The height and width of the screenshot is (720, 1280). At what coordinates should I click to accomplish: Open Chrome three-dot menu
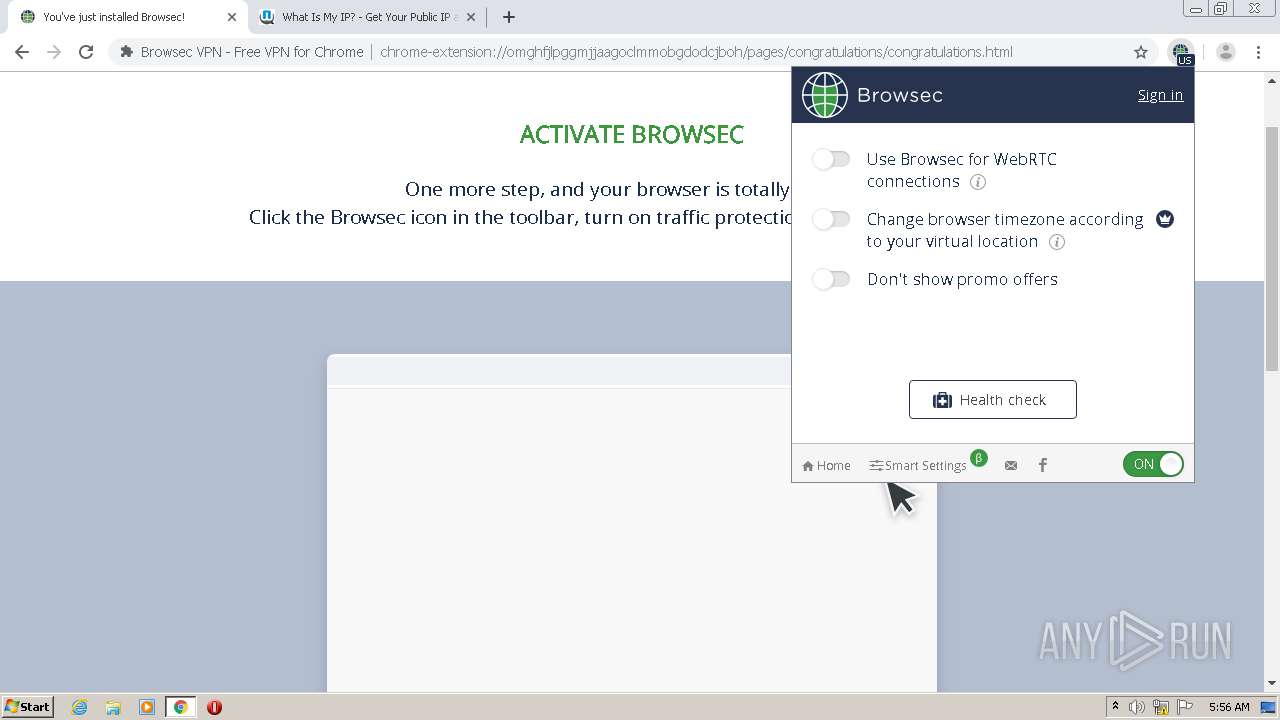point(1258,52)
